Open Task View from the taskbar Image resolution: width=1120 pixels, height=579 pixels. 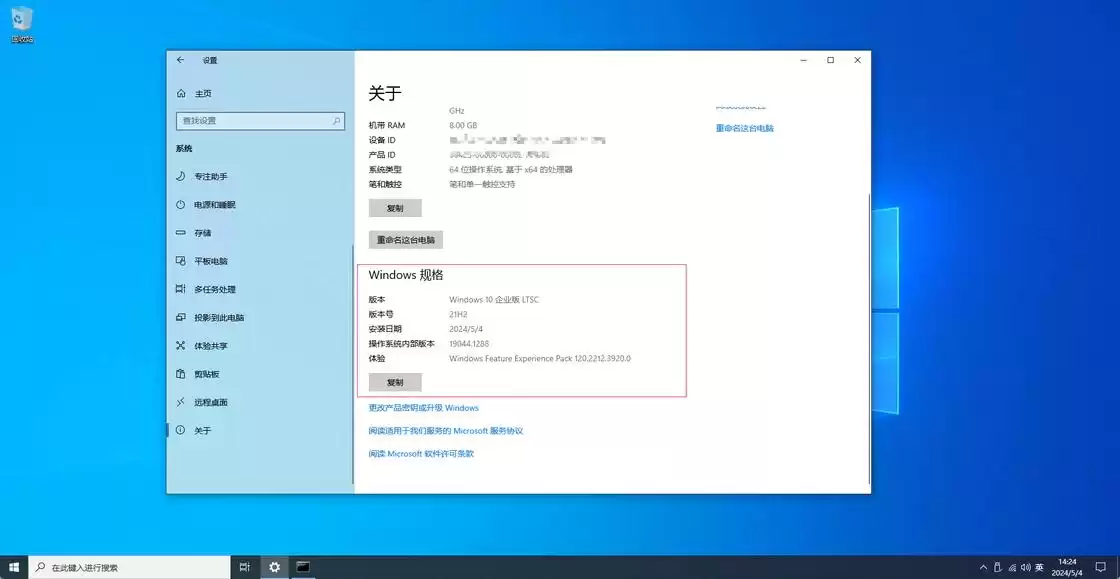[243, 565]
